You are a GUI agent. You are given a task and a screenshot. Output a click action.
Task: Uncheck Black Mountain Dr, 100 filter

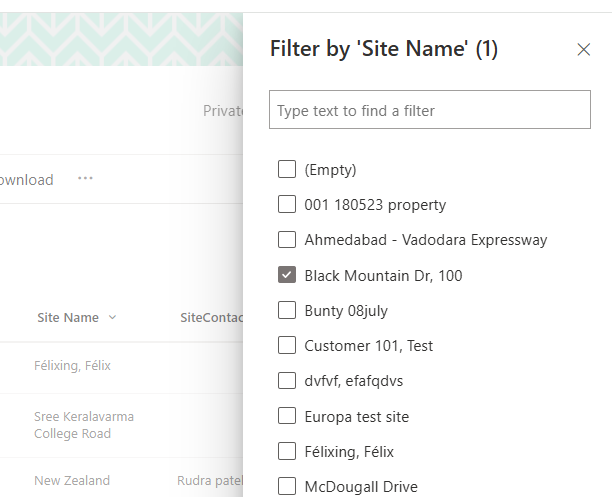(x=287, y=275)
